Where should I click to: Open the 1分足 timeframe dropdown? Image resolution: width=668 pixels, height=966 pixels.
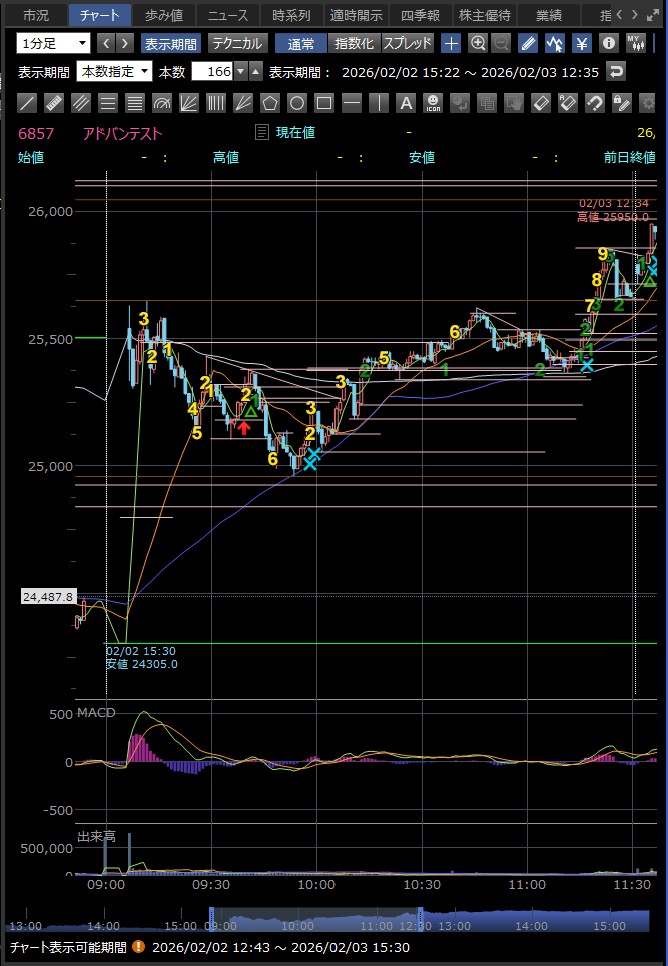coord(53,43)
